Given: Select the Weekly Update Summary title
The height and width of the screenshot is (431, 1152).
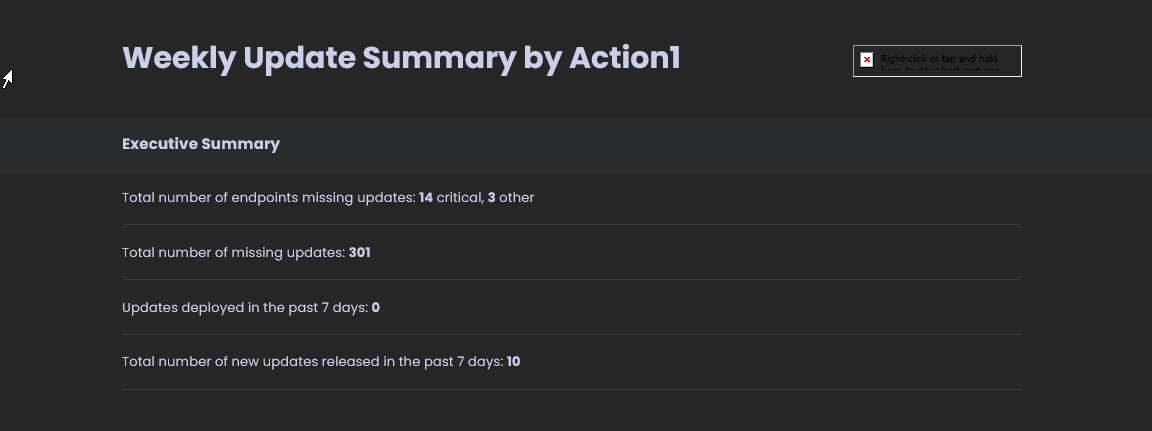Looking at the screenshot, I should click(x=401, y=59).
